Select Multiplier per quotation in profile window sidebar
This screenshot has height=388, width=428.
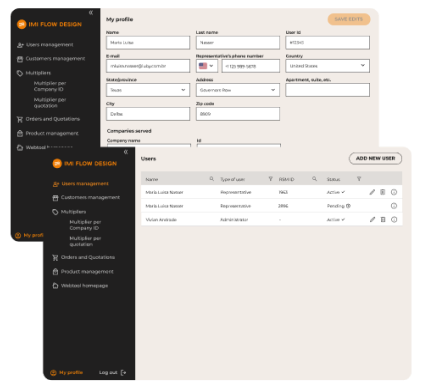(x=50, y=103)
